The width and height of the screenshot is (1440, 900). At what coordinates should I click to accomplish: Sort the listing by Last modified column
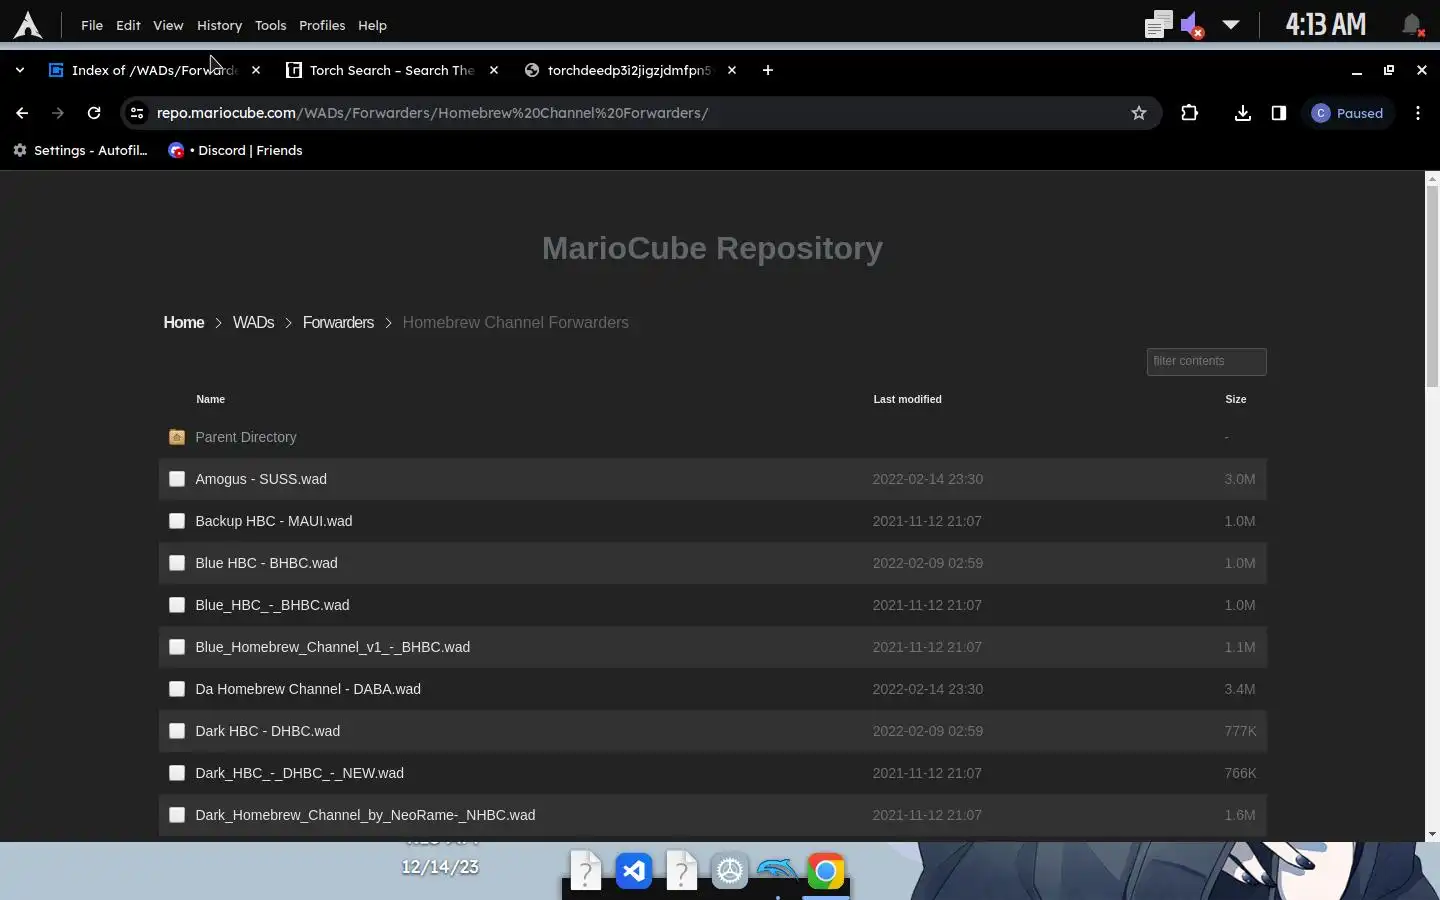click(907, 399)
